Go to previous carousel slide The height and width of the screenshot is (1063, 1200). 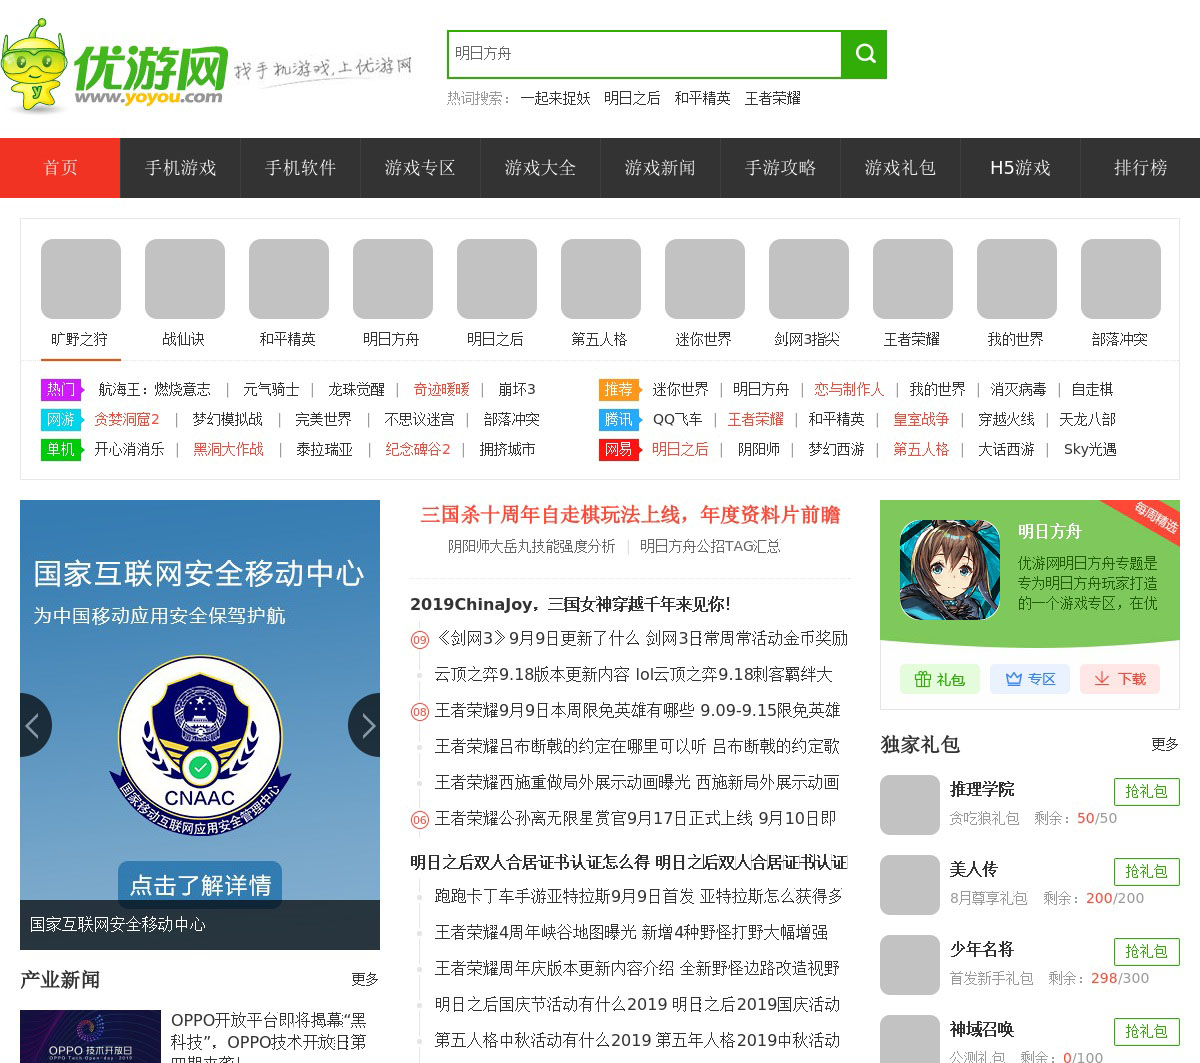pyautogui.click(x=33, y=725)
